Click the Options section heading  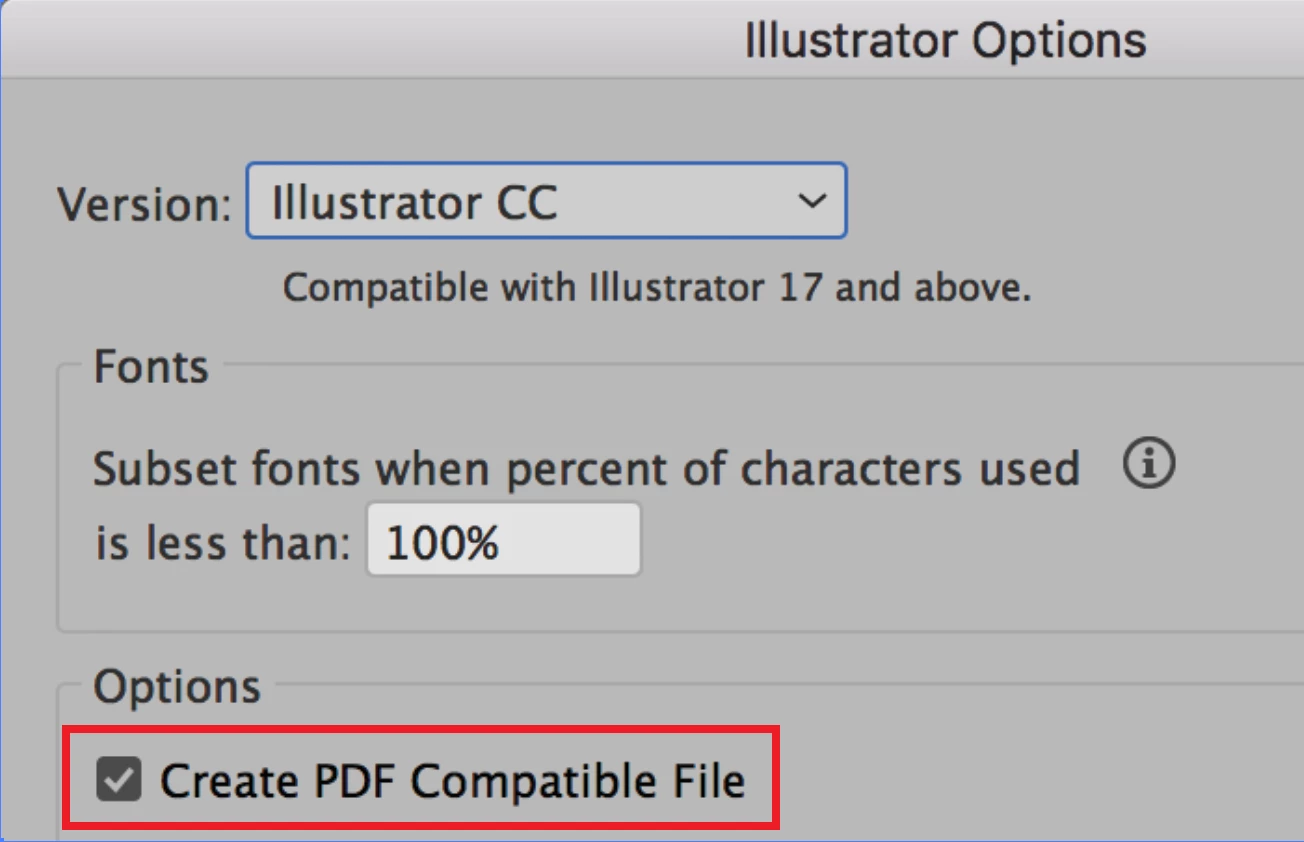(x=177, y=687)
